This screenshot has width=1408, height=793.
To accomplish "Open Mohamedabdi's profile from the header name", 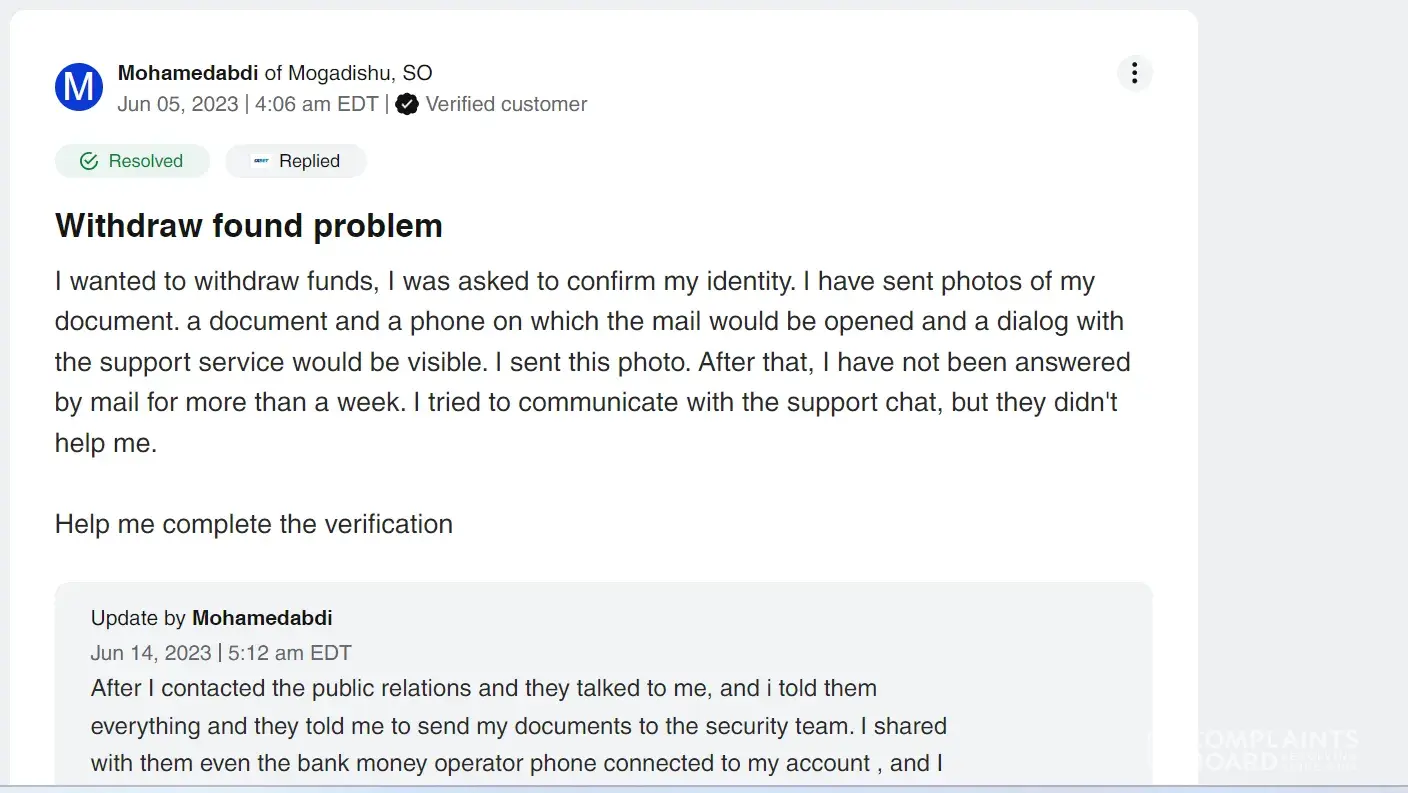I will (188, 73).
